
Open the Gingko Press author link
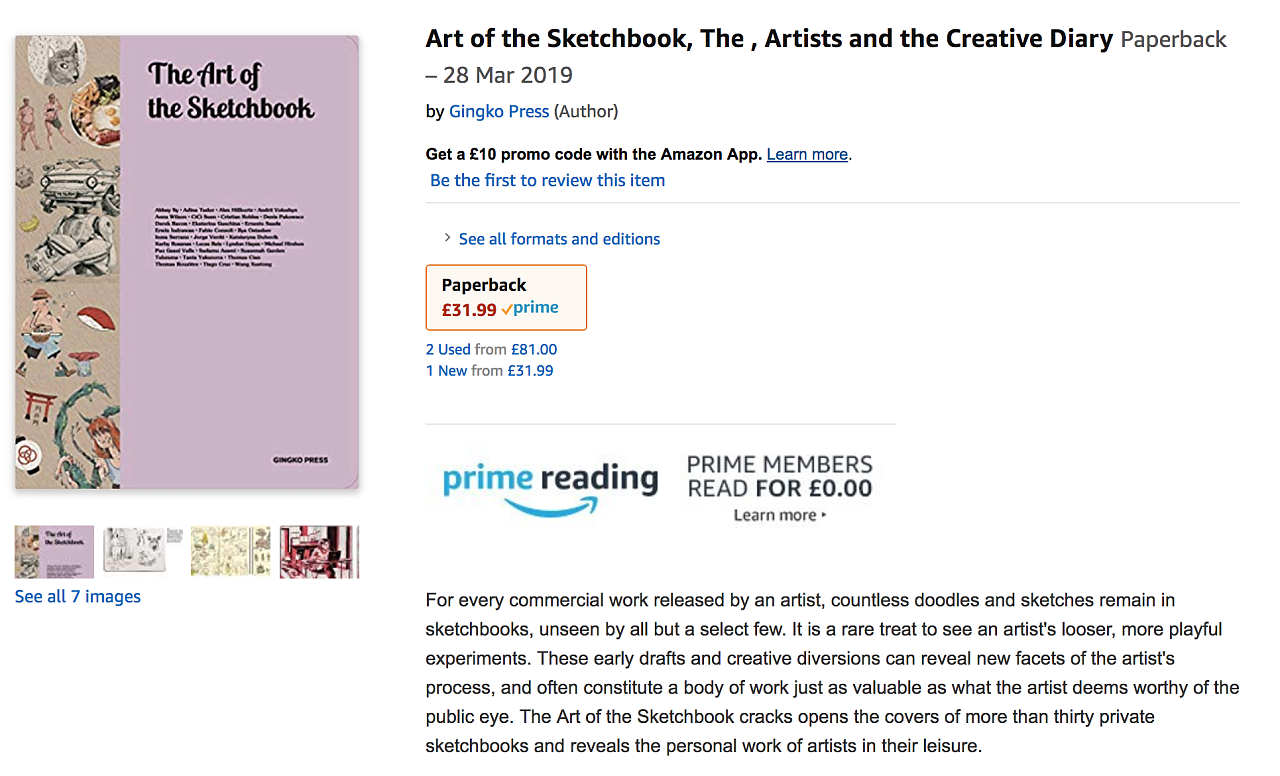pyautogui.click(x=499, y=111)
